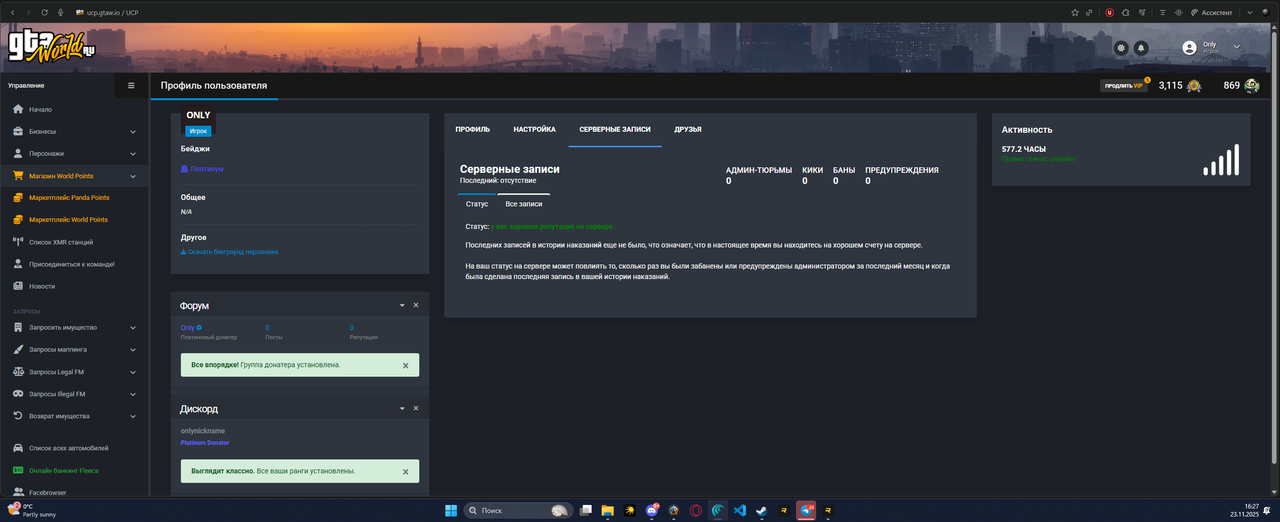Dismiss the Все впорядке alert
The width and height of the screenshot is (1280, 522).
(x=405, y=366)
